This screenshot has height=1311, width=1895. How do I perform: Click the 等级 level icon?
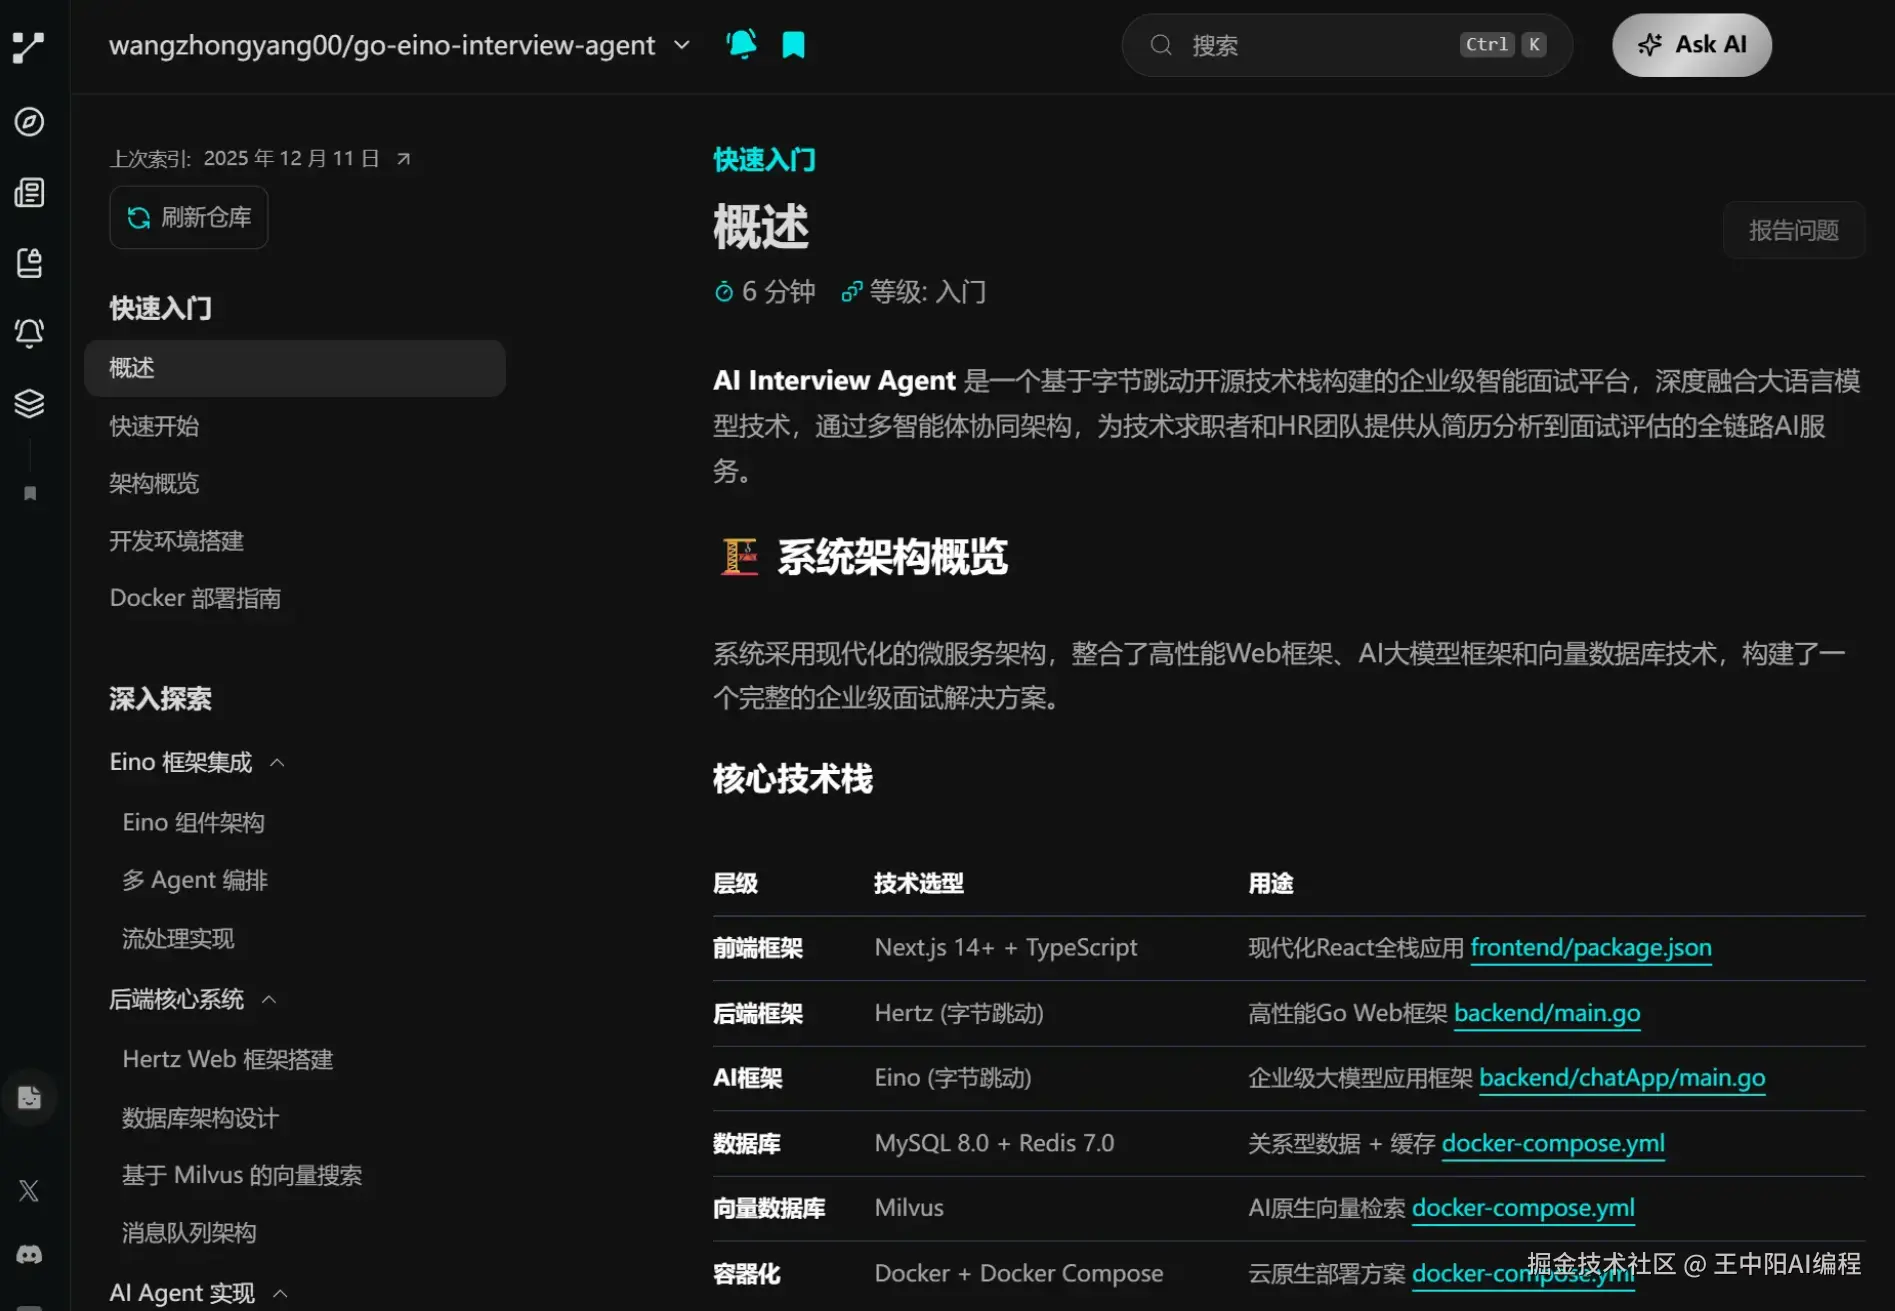(851, 292)
